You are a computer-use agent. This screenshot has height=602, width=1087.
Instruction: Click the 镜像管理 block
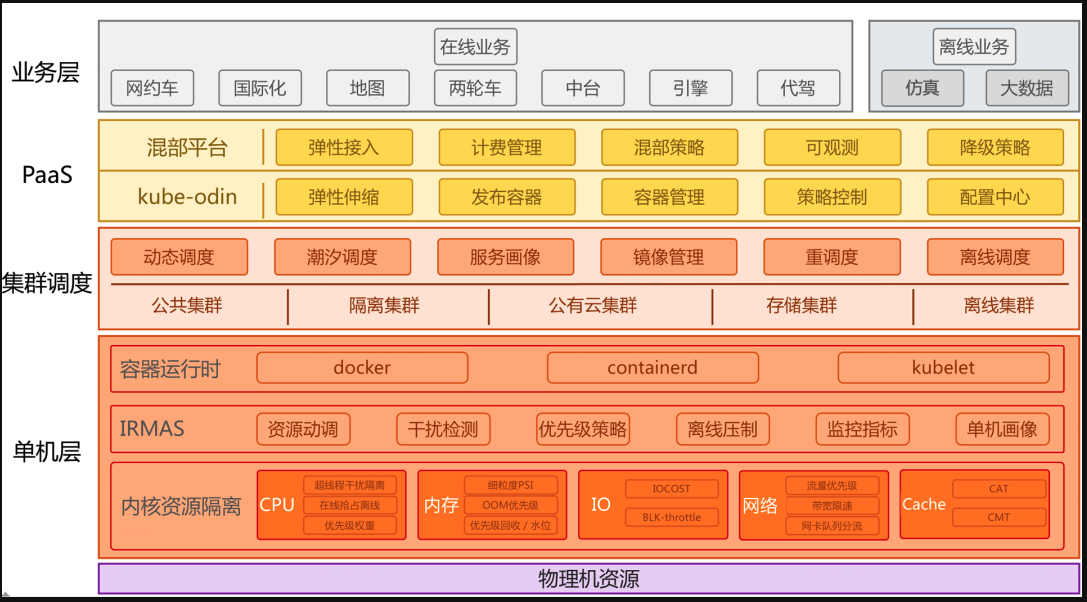click(669, 257)
